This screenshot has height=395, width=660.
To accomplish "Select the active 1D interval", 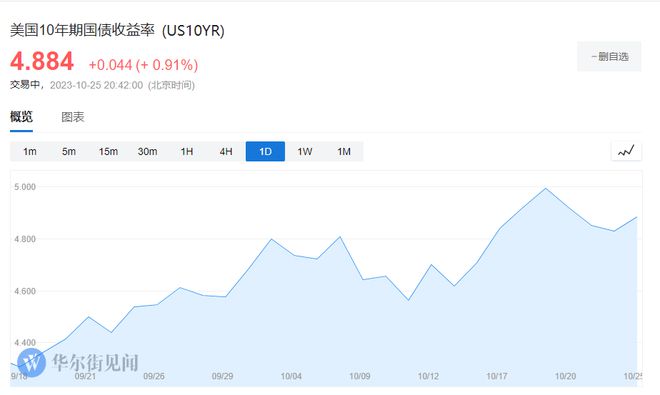I will [265, 152].
